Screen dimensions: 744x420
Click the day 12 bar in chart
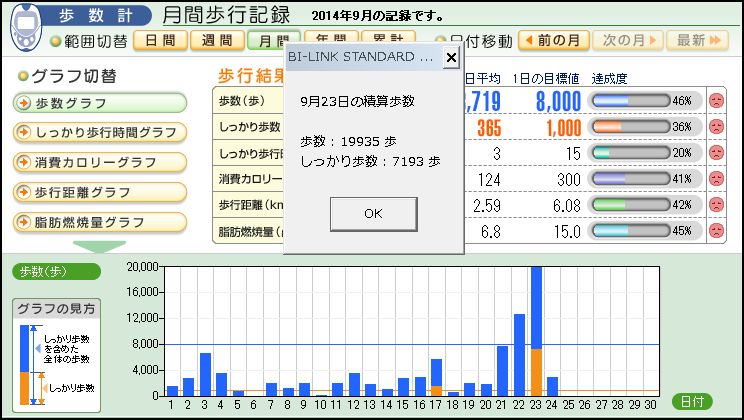(354, 384)
